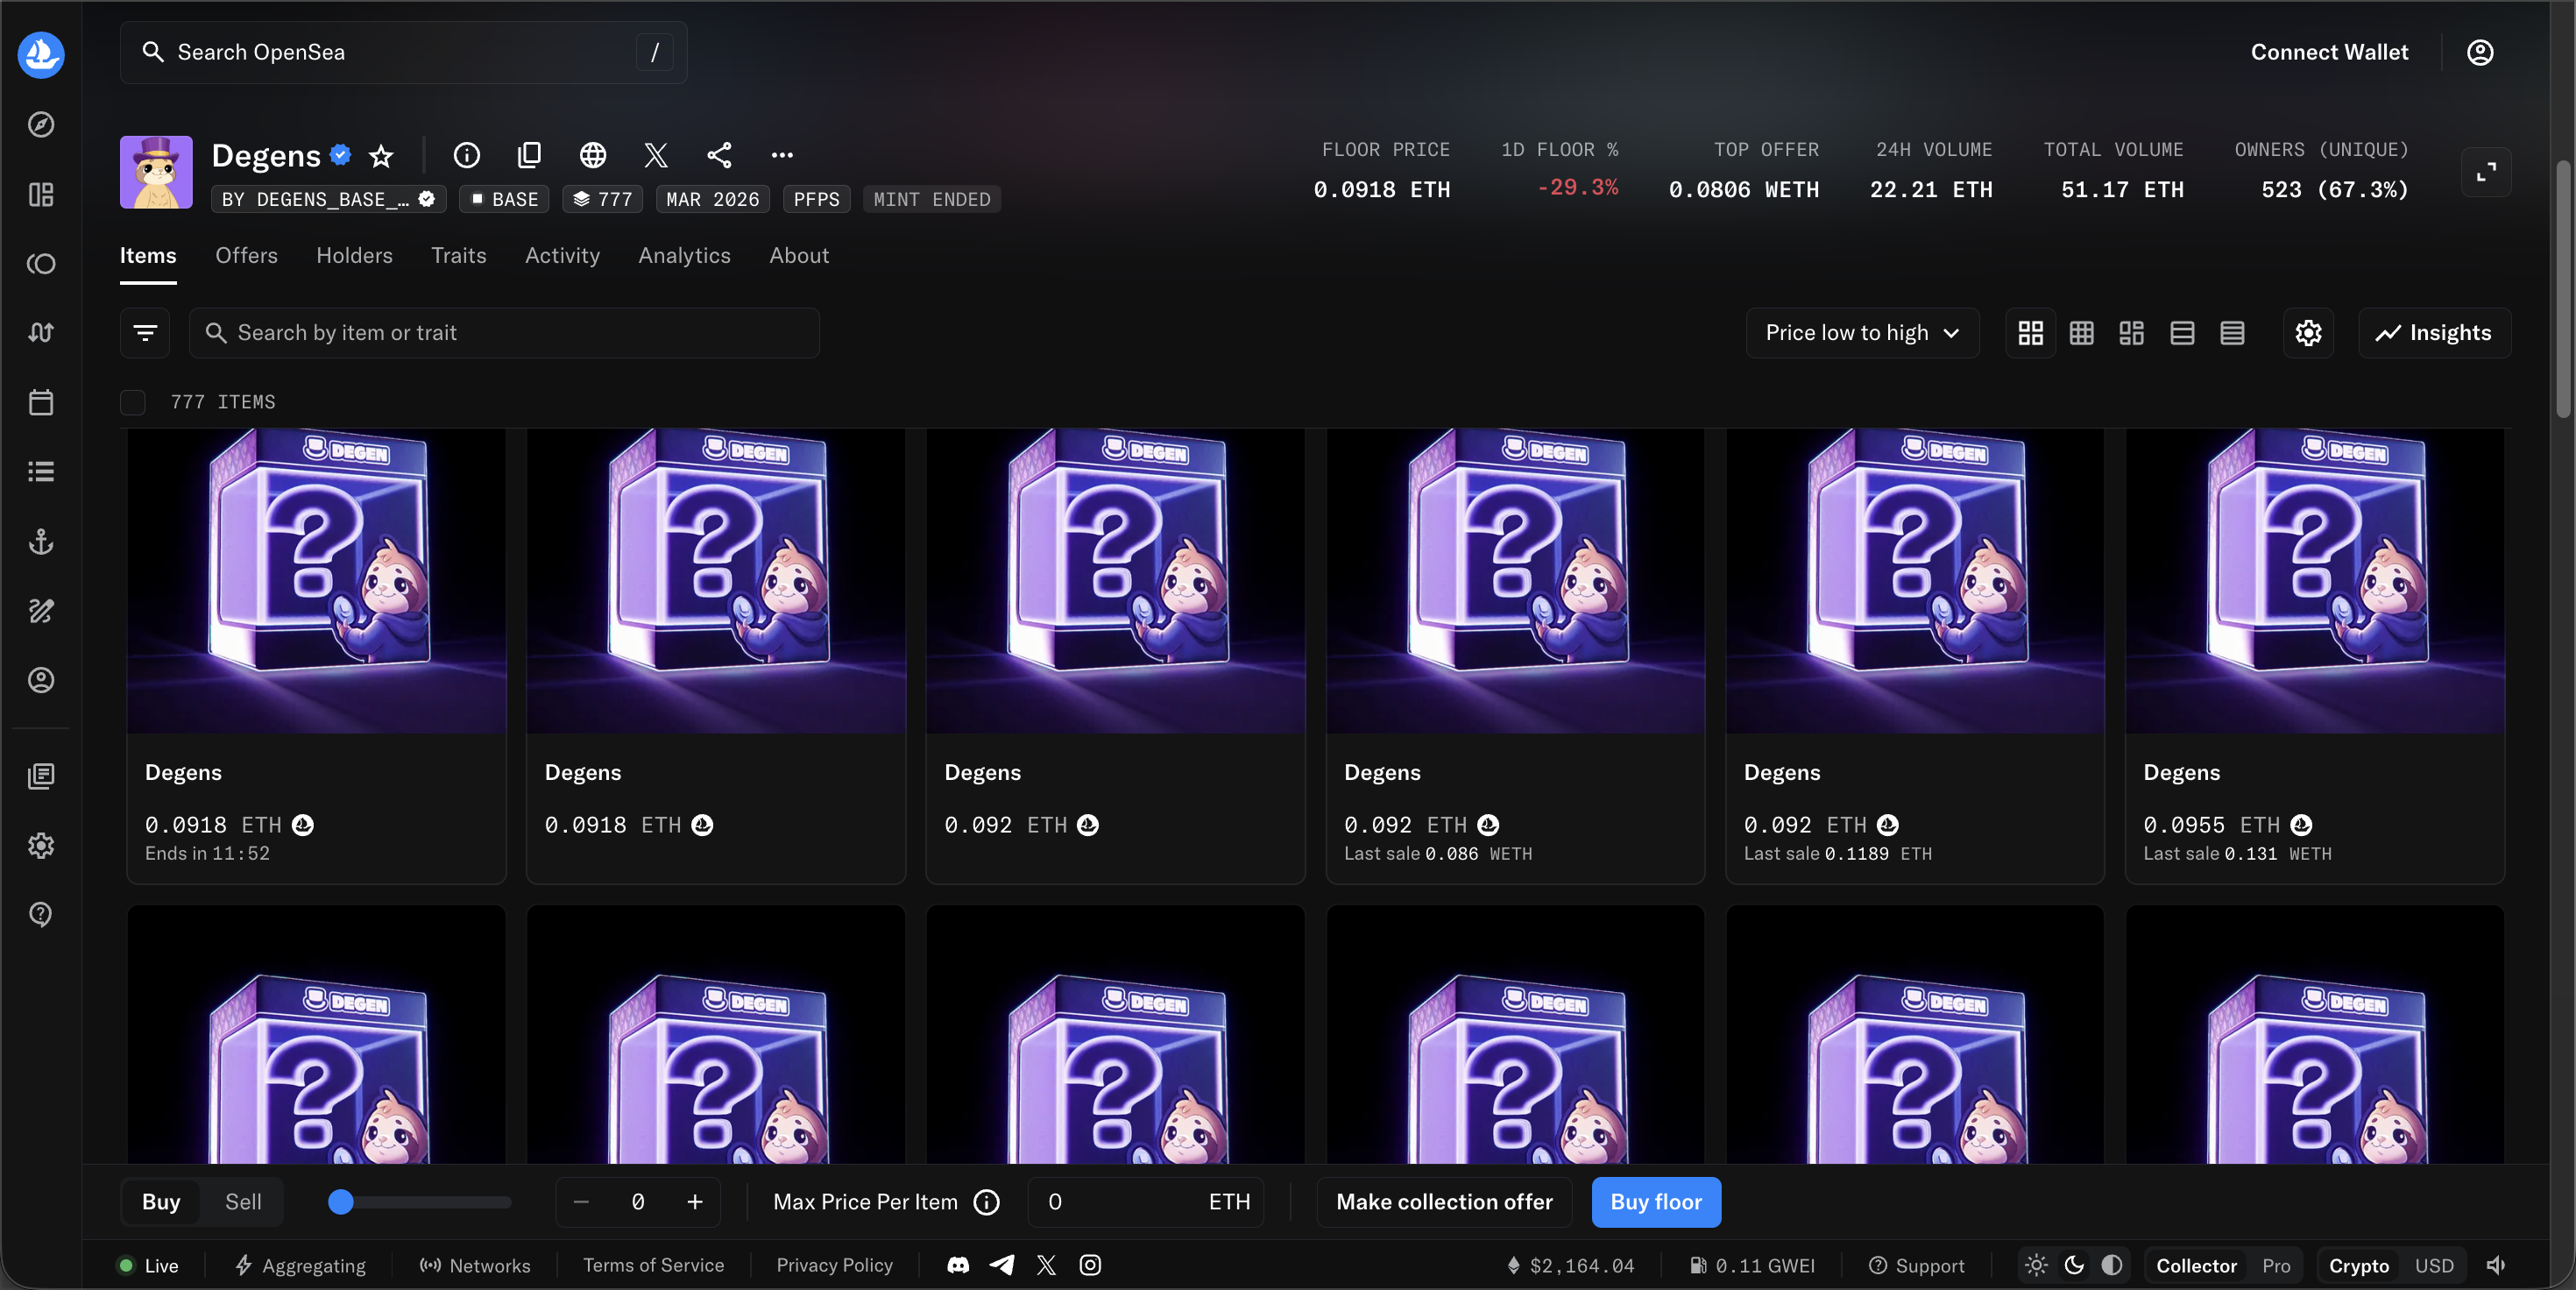Viewport: 2576px width, 1290px height.
Task: Open item display settings gear
Action: pyautogui.click(x=2308, y=333)
